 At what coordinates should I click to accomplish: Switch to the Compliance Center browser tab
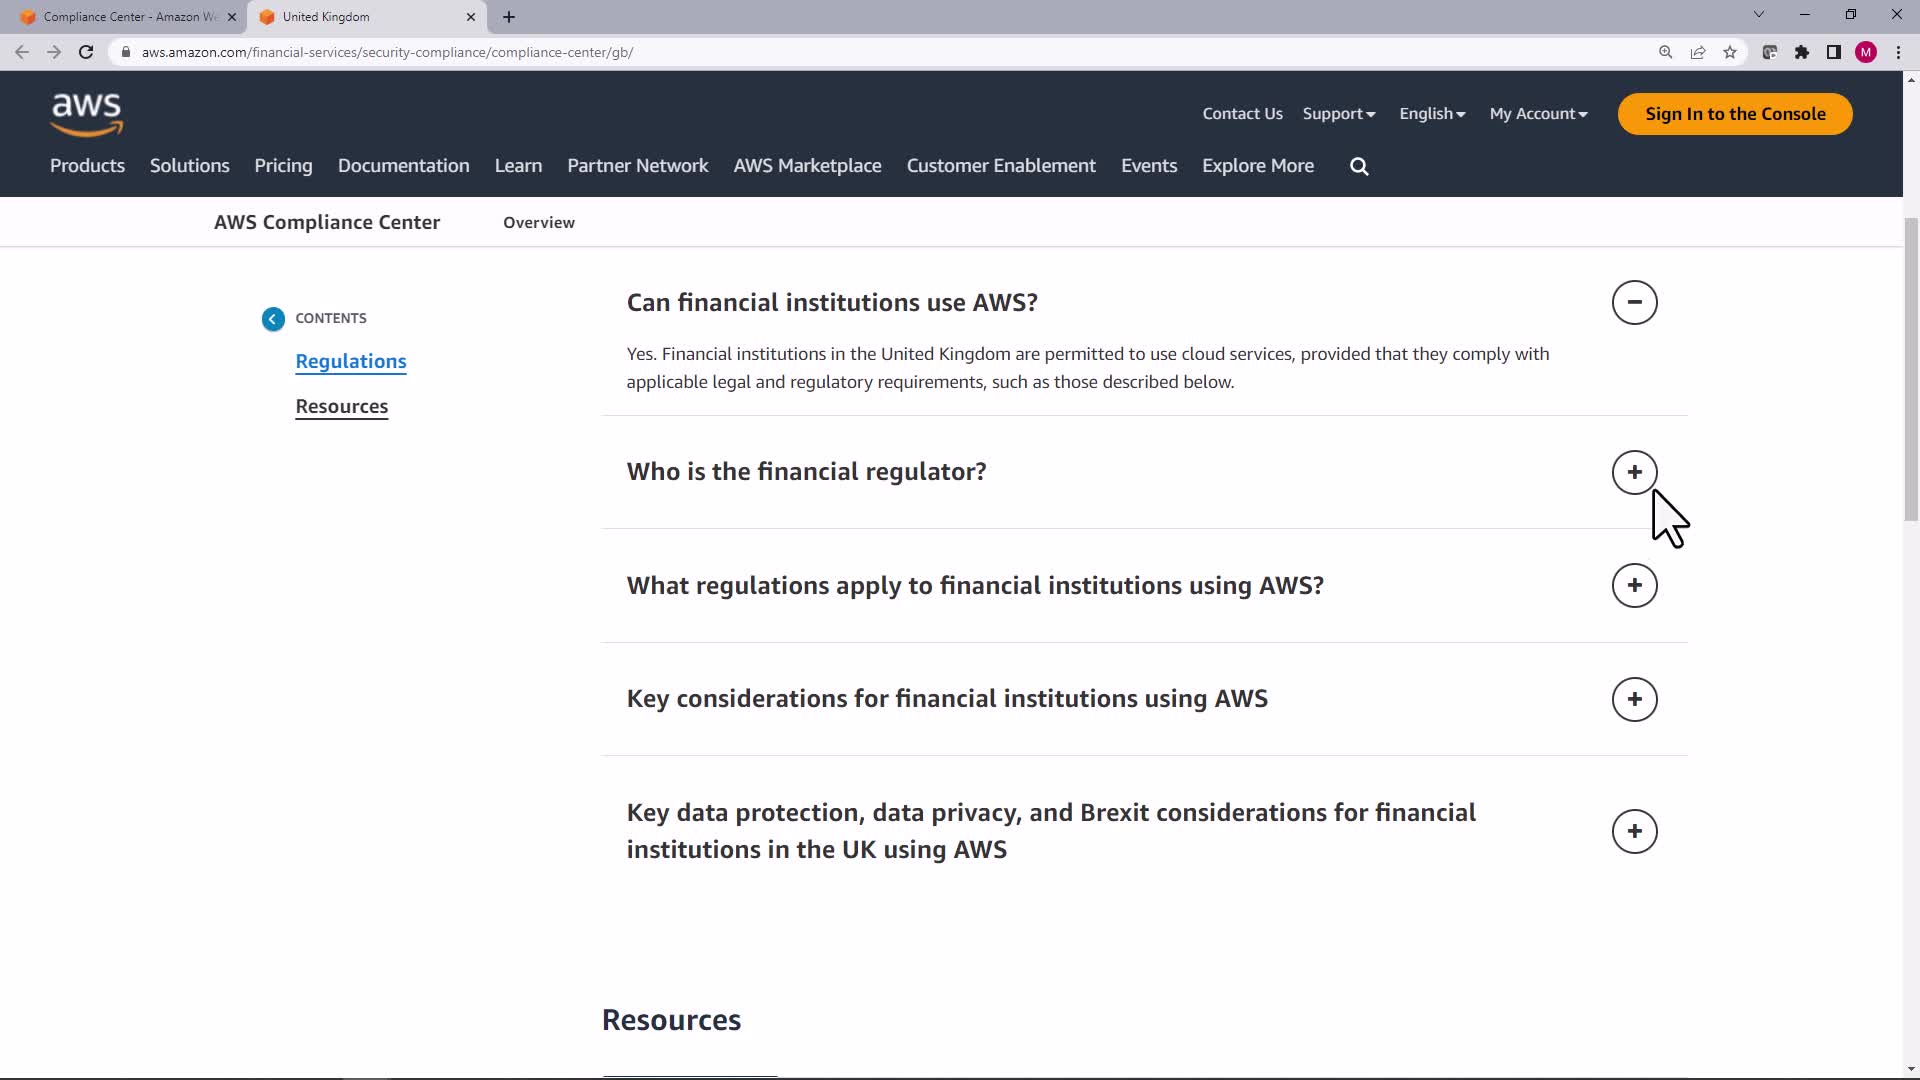[125, 17]
